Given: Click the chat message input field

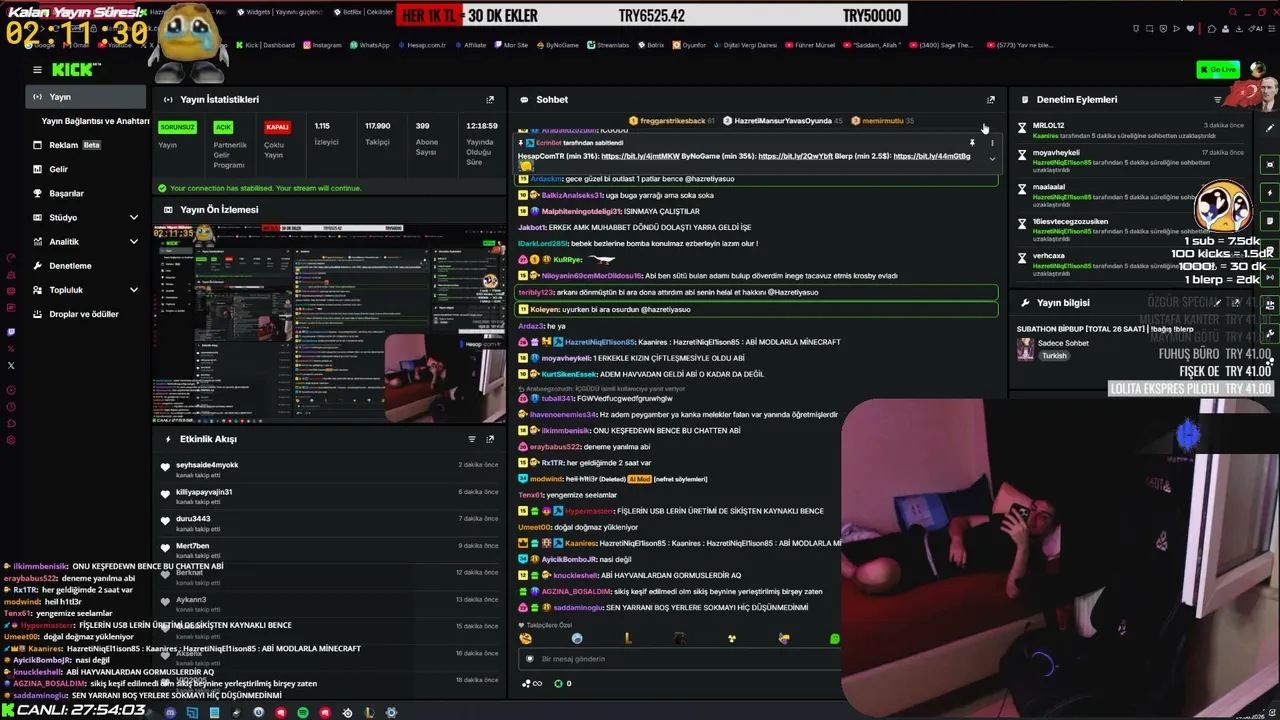Looking at the screenshot, I should [x=680, y=659].
